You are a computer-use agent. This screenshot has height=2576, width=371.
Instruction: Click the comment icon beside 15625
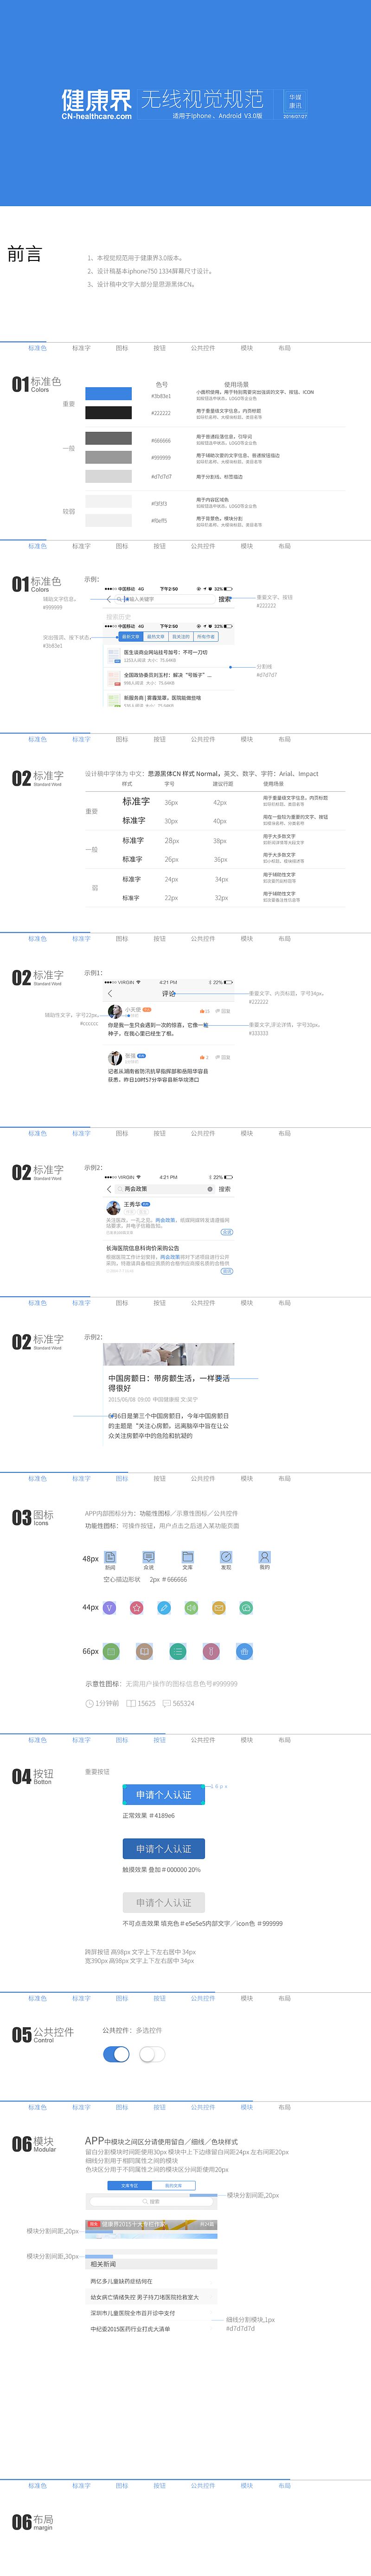click(131, 1703)
